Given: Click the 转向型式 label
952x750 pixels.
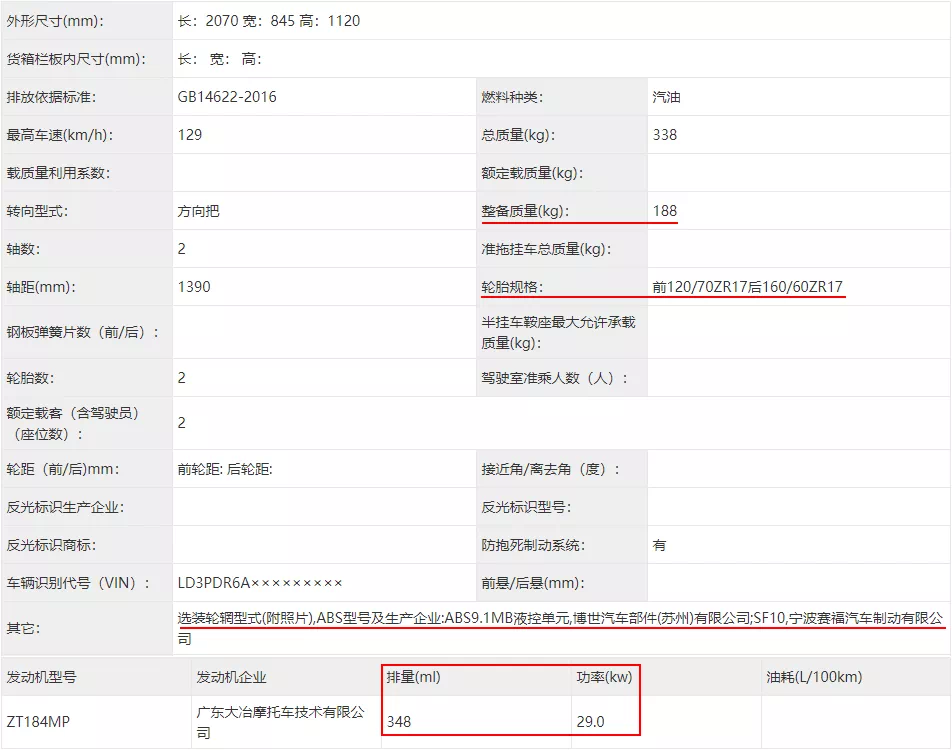Looking at the screenshot, I should point(37,211).
